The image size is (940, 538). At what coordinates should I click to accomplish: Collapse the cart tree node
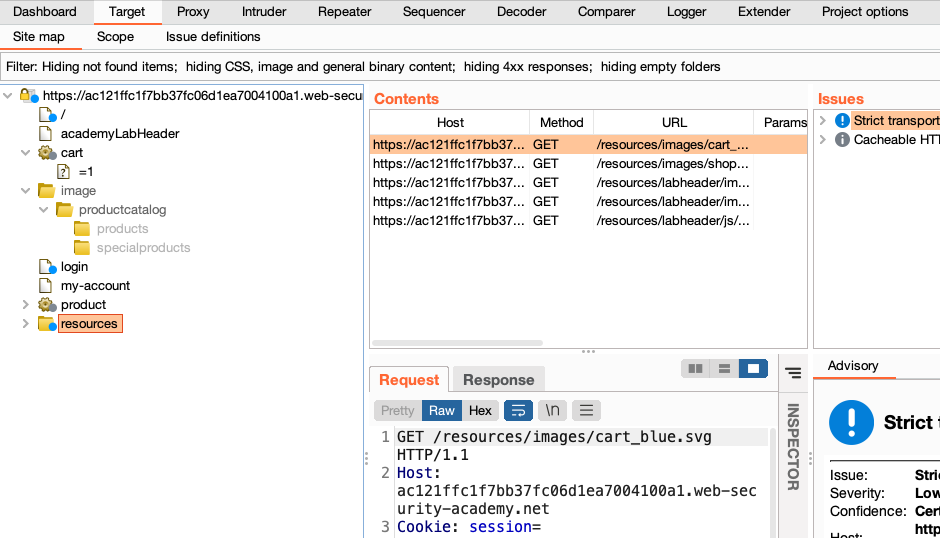click(x=26, y=152)
